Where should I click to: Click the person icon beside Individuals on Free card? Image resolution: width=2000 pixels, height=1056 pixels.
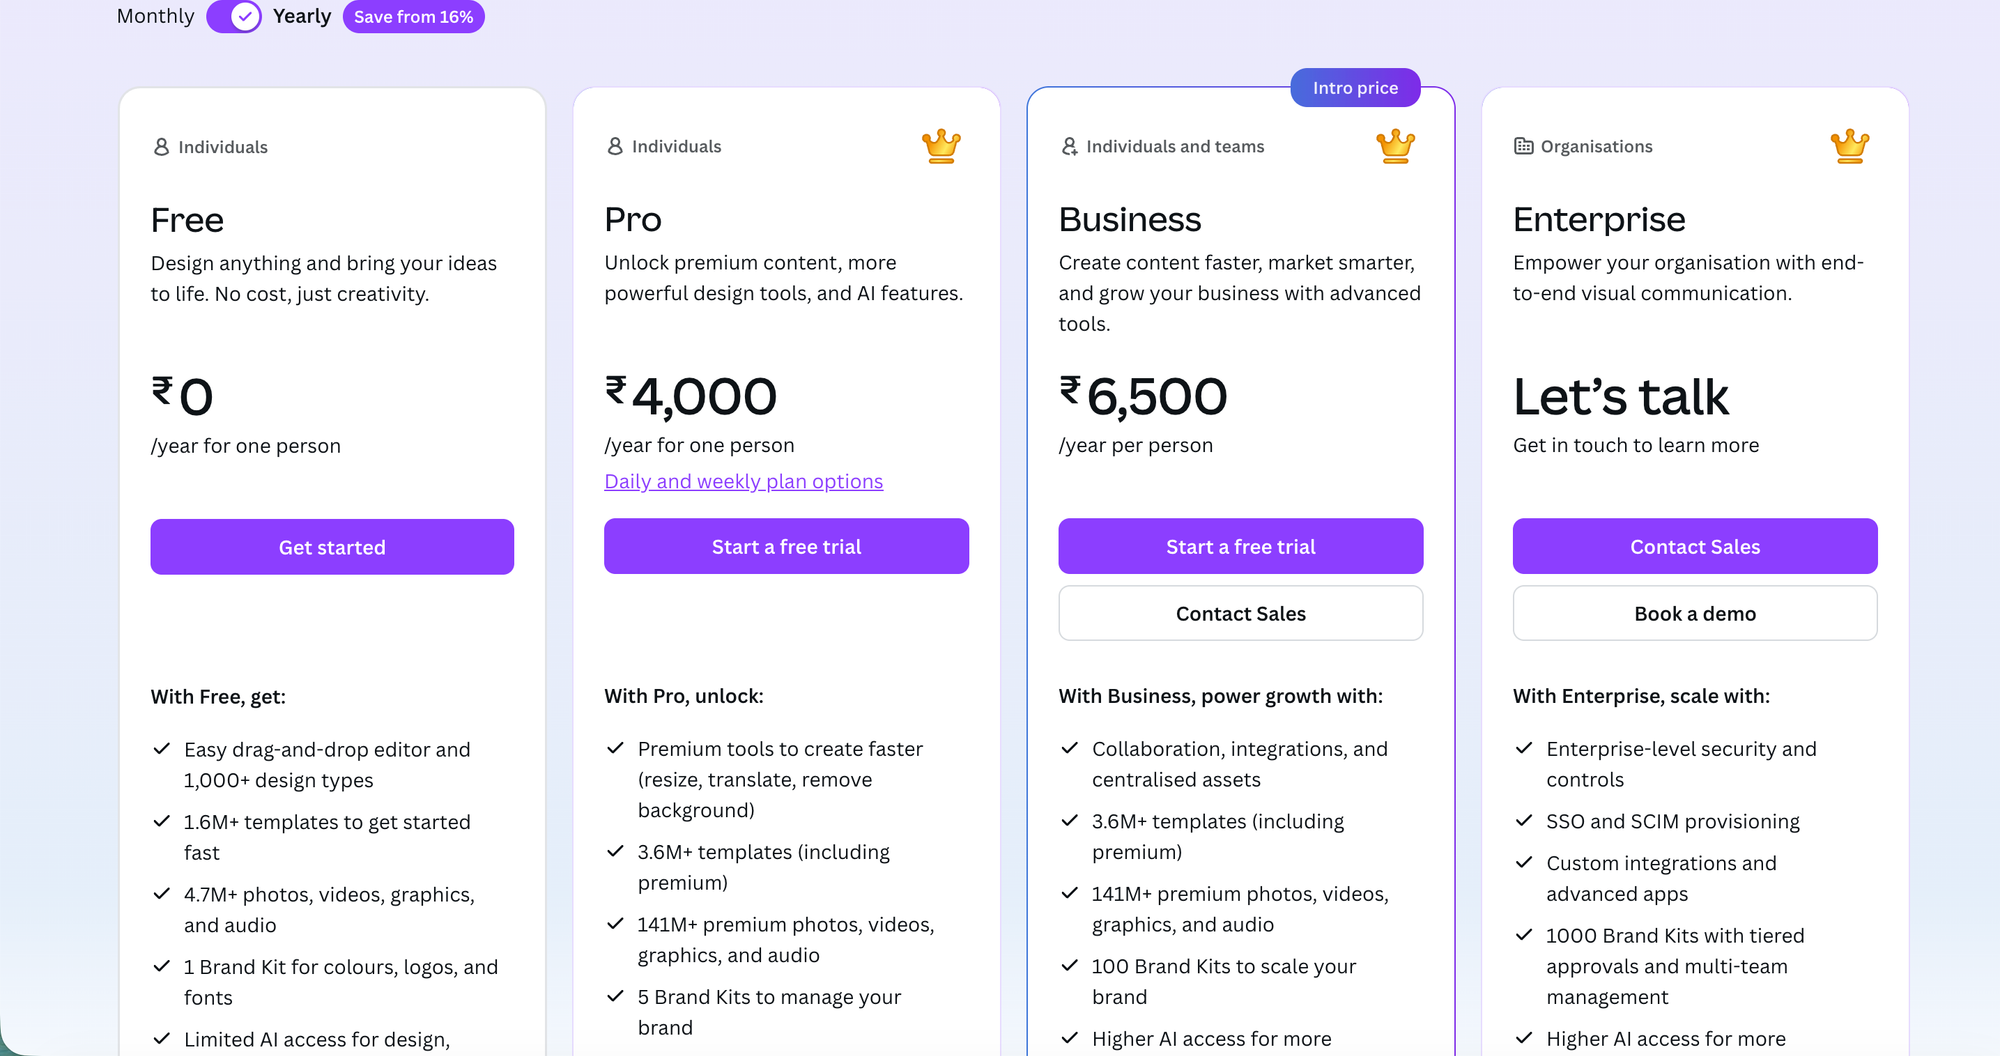point(159,146)
